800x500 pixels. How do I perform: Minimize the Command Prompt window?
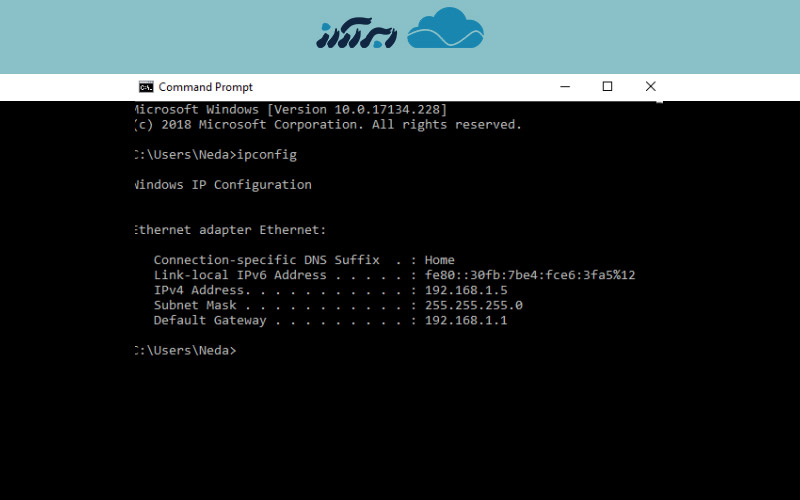tap(566, 87)
